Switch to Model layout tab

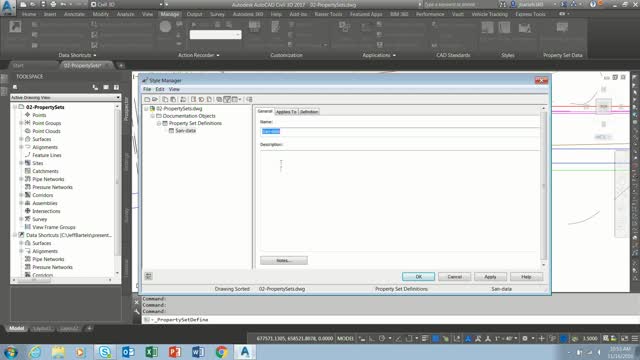point(16,328)
